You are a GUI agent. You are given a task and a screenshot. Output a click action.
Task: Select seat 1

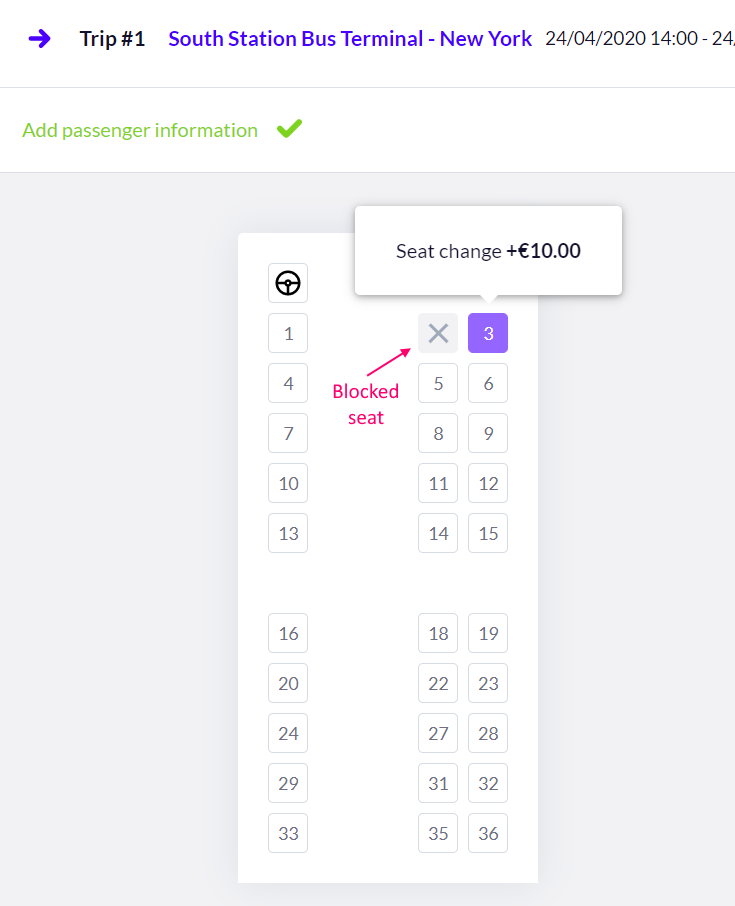coord(288,333)
